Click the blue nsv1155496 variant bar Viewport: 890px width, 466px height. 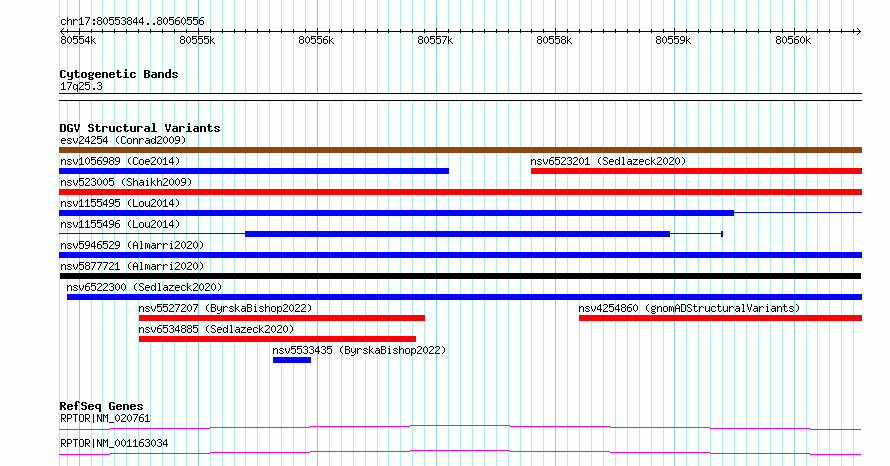pos(457,234)
